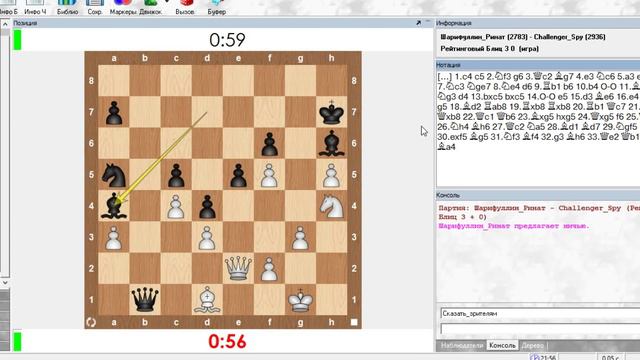Open the Вызов (challenge) toolbar button
This screenshot has width=640, height=360.
coord(185,7)
